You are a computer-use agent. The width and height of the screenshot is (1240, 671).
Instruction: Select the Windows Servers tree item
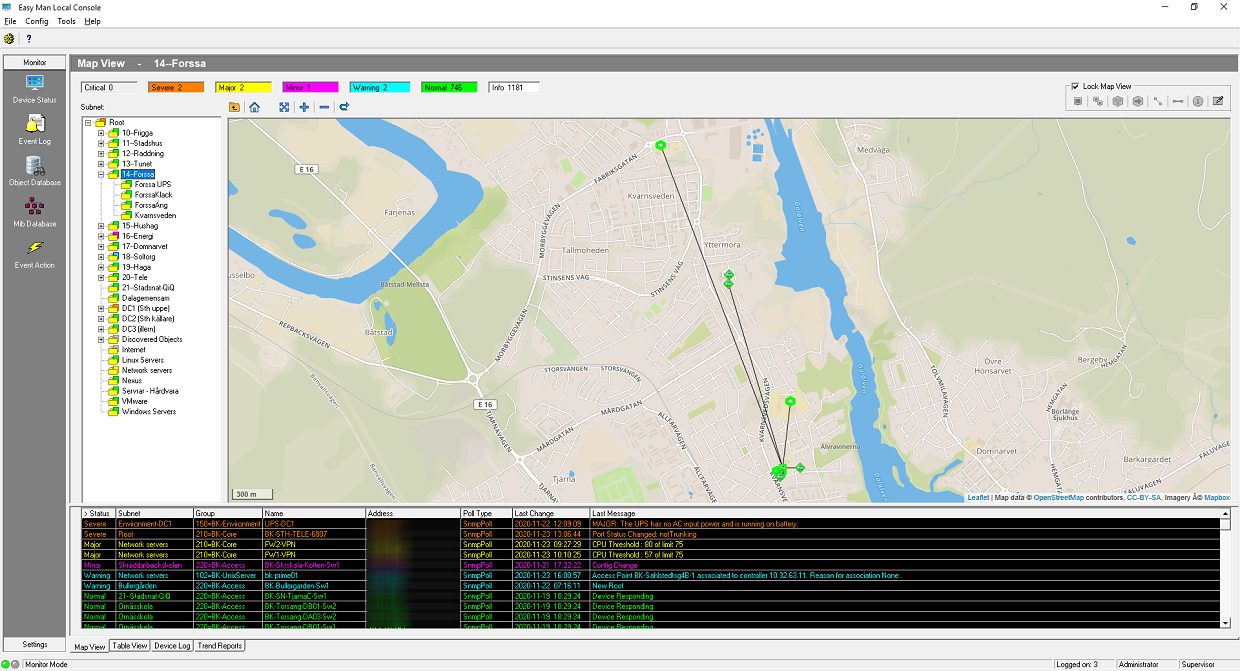pos(148,412)
